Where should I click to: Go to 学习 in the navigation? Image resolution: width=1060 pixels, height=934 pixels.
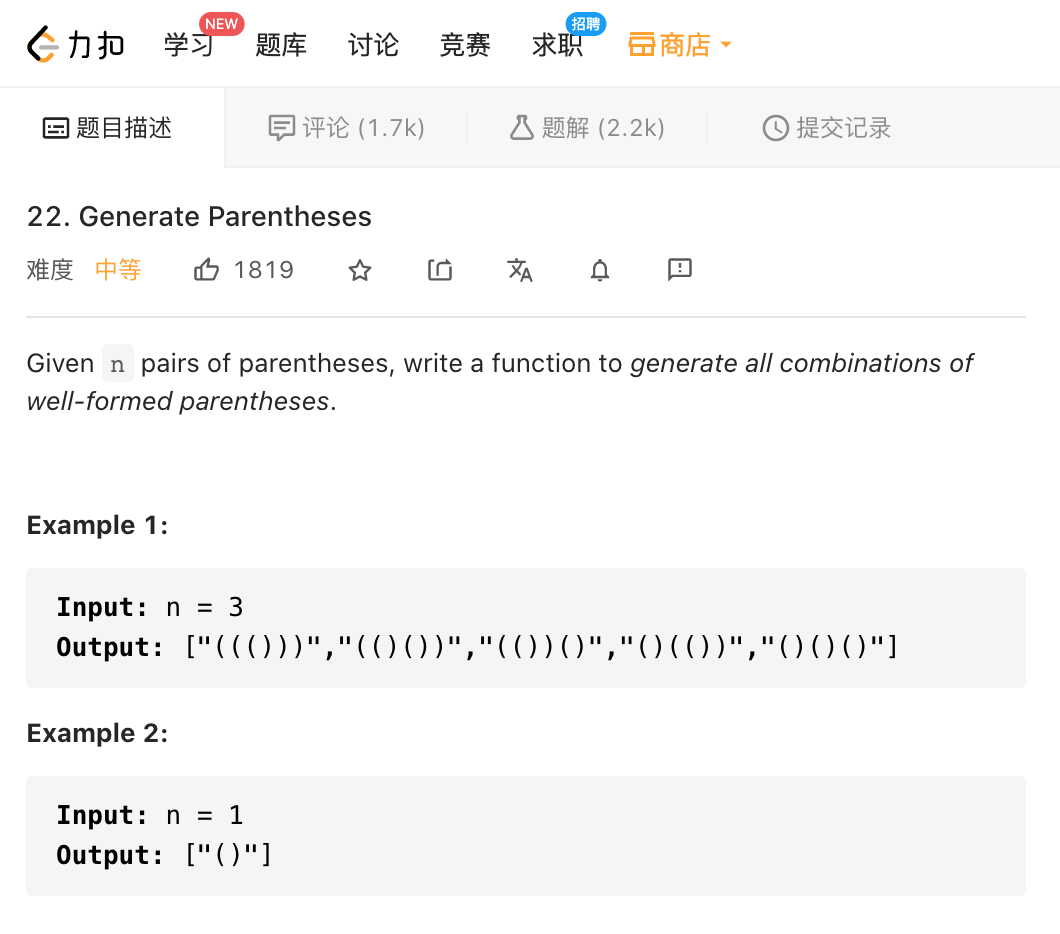coord(189,45)
